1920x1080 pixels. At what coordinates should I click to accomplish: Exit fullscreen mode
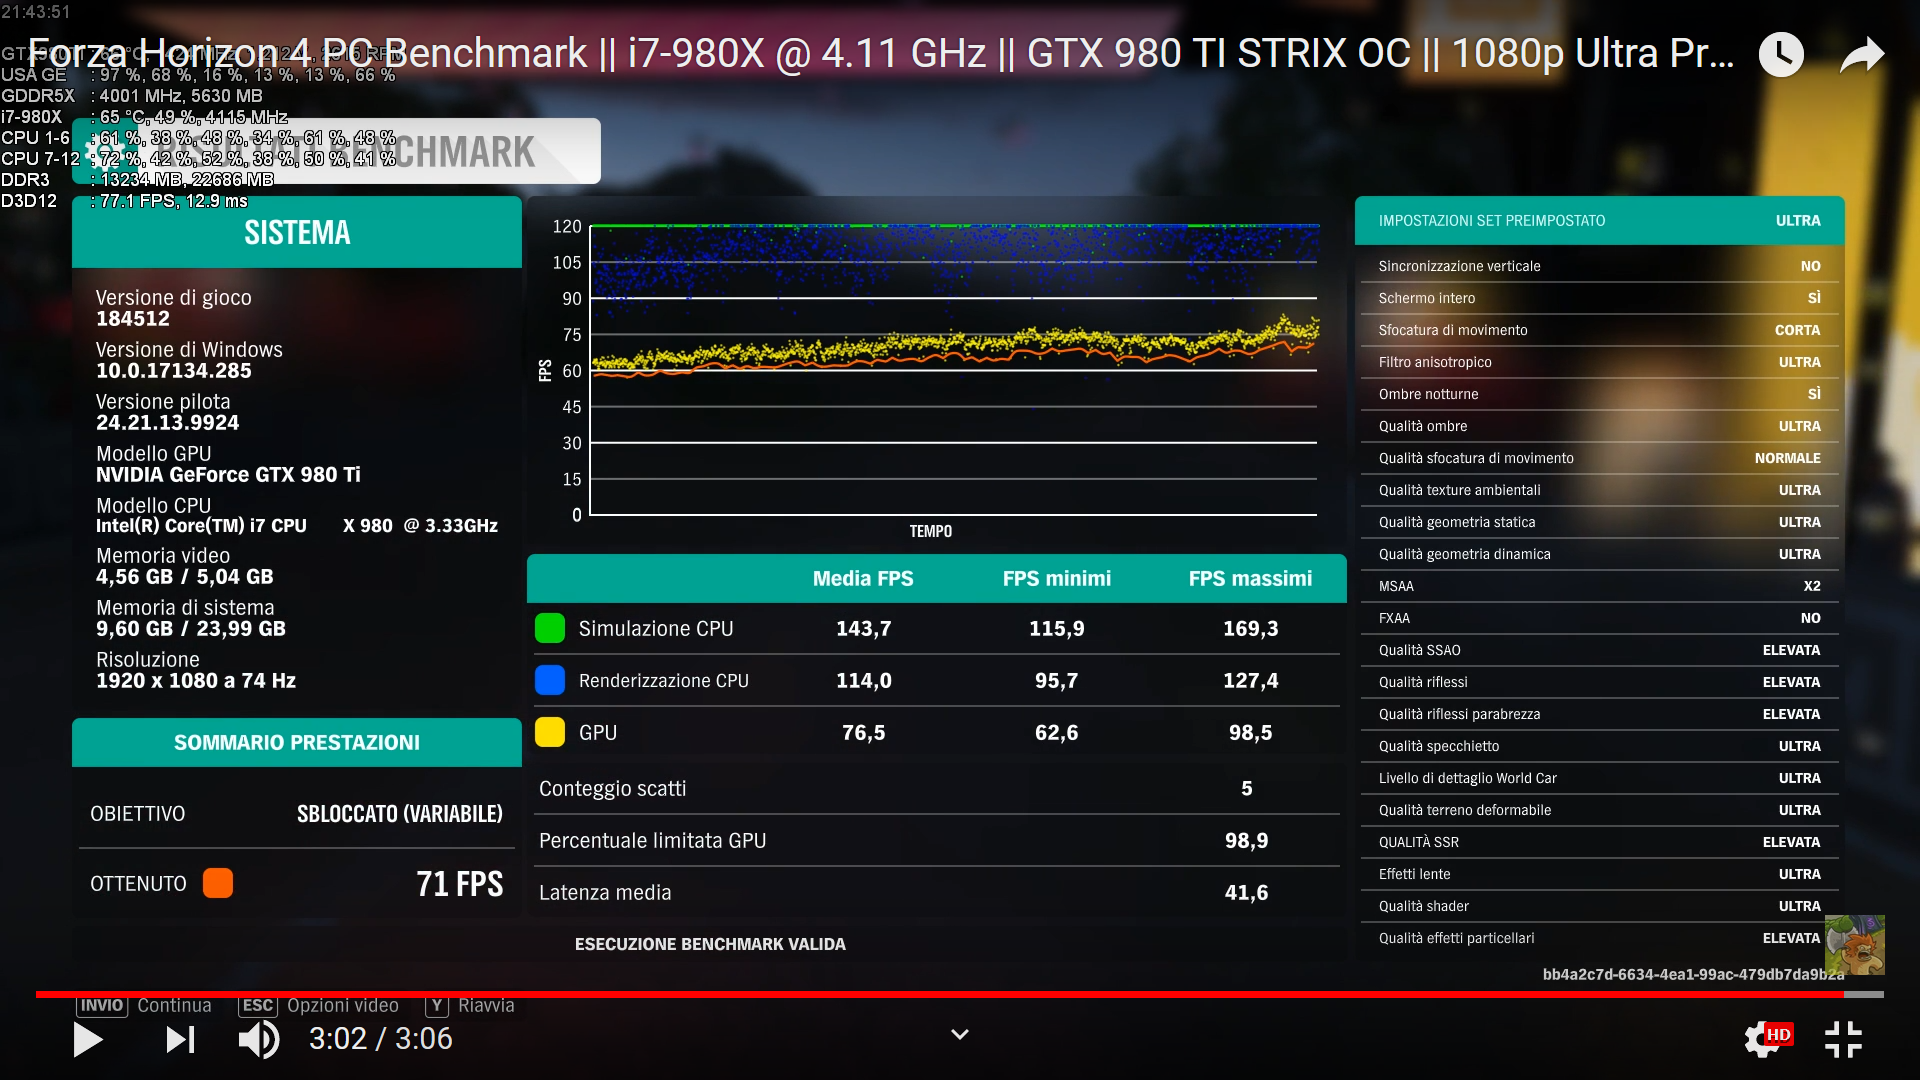point(1842,1039)
